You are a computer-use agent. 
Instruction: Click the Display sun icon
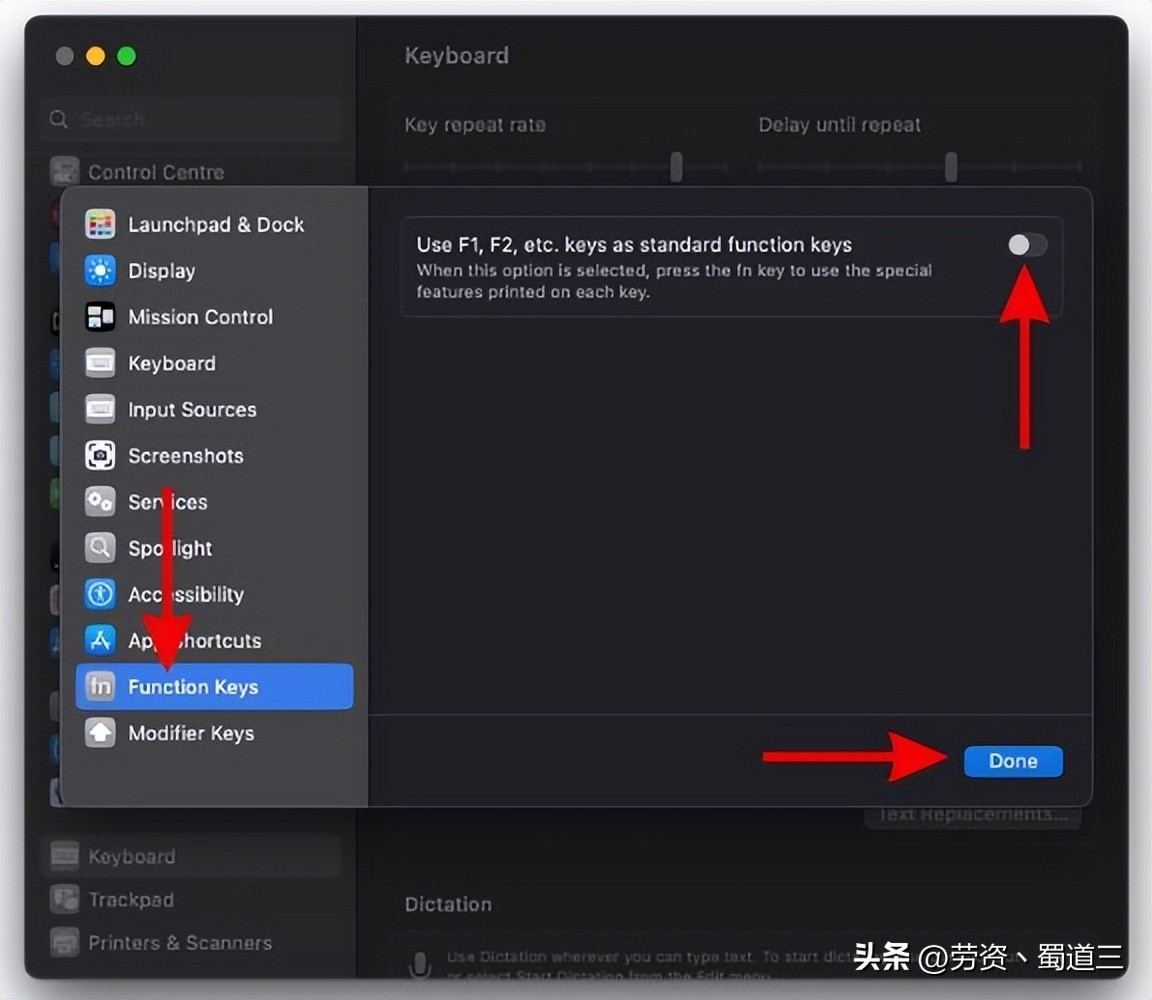[100, 270]
